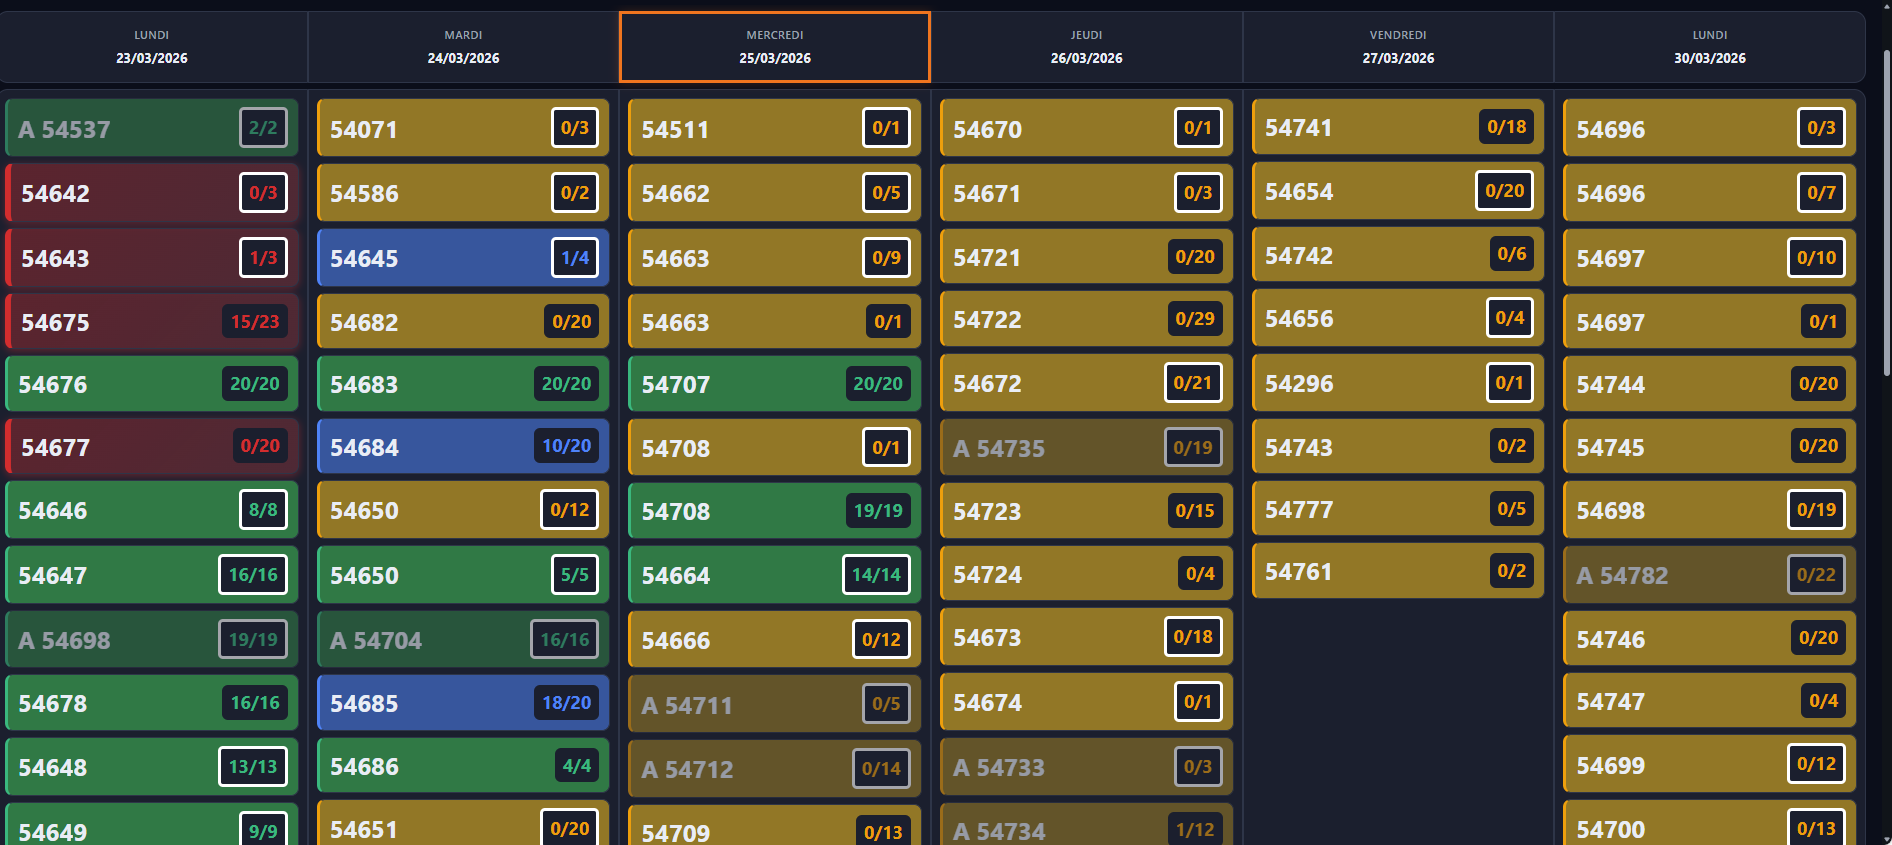
Task: Open card 54747
Action: pos(1680,702)
